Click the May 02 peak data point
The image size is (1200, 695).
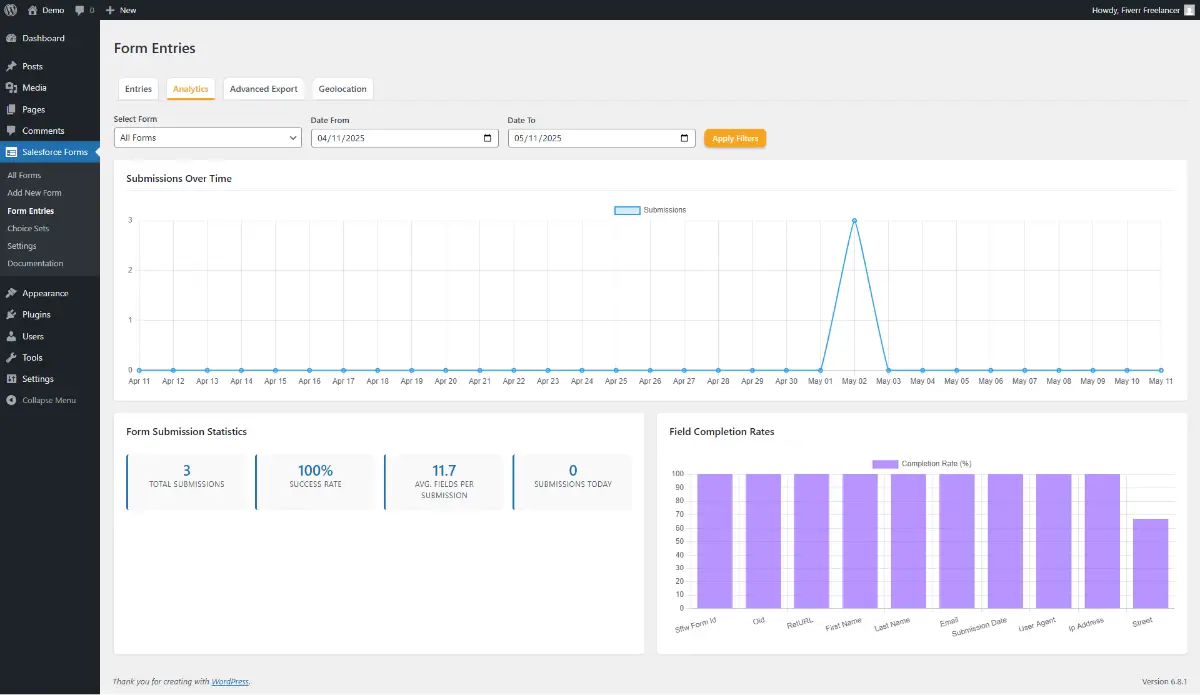tap(854, 220)
